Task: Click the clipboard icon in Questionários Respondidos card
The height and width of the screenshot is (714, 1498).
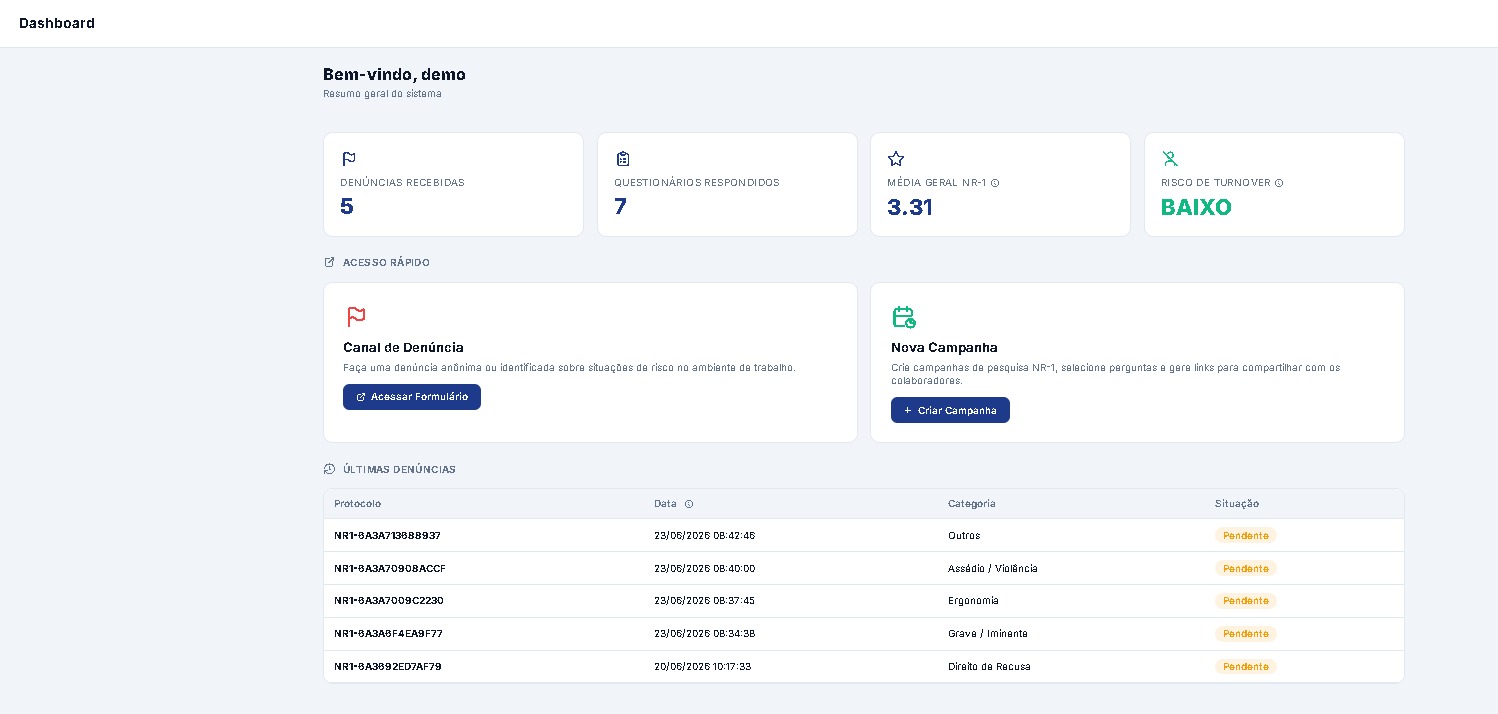Action: pyautogui.click(x=623, y=159)
